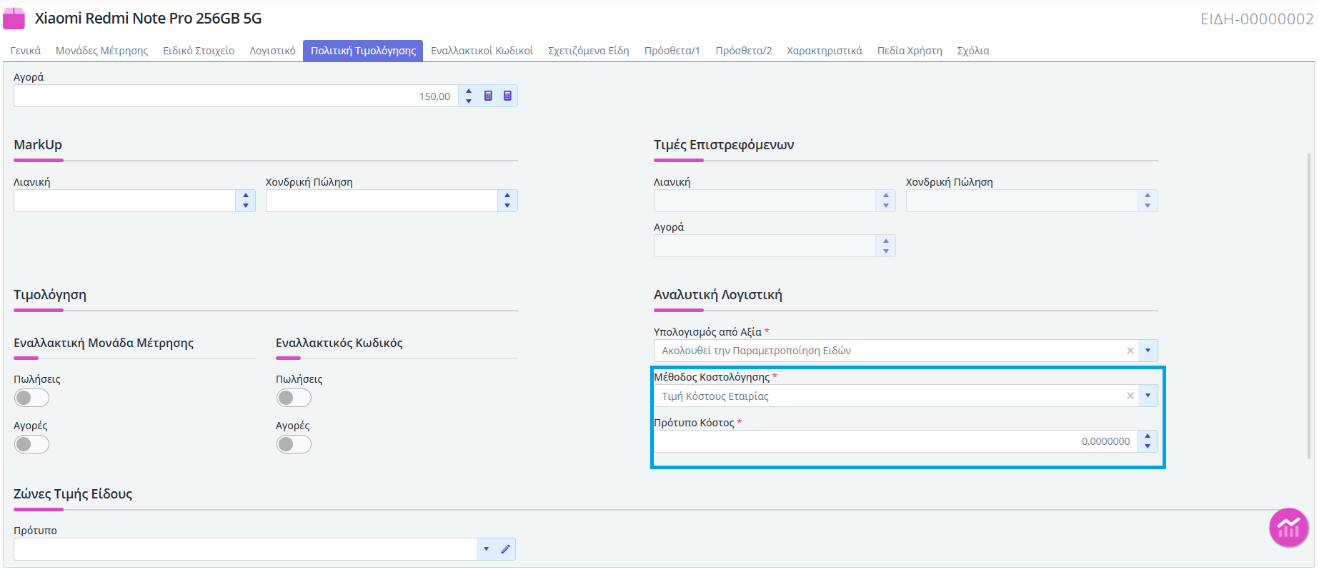Expand the Υπολογισμός από Αξία dropdown arrow
The height and width of the screenshot is (572, 1319).
tap(1148, 351)
